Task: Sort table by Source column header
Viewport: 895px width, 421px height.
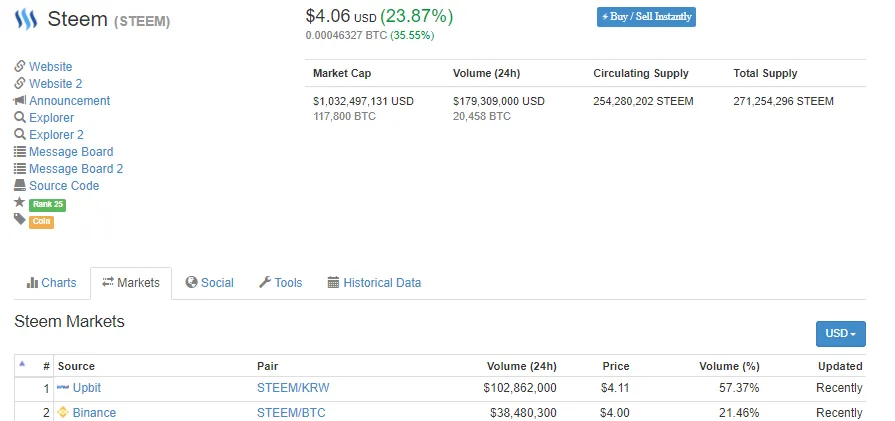Action: pyautogui.click(x=76, y=366)
